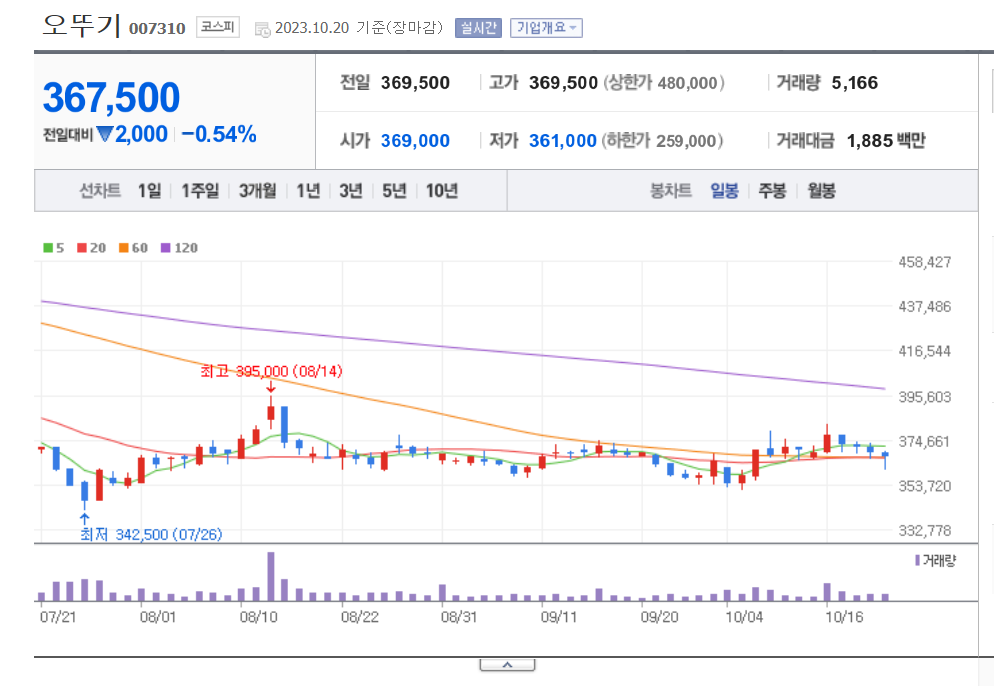This screenshot has height=686, width=994.
Task: Select the 1주일 line chart tab
Action: [x=200, y=190]
